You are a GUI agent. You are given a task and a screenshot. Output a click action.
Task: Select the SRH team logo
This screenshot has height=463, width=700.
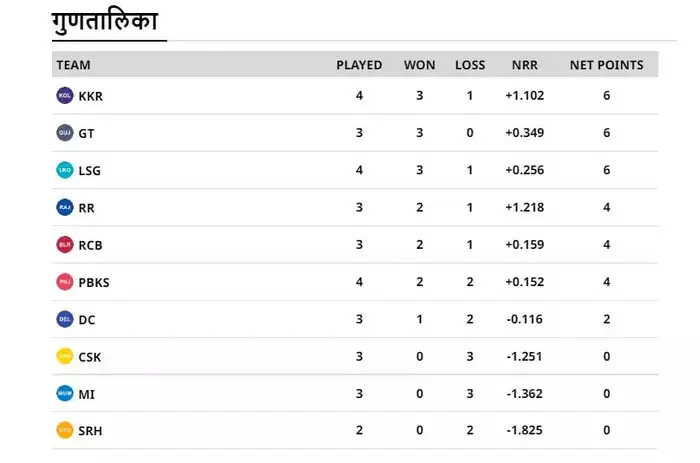65,431
